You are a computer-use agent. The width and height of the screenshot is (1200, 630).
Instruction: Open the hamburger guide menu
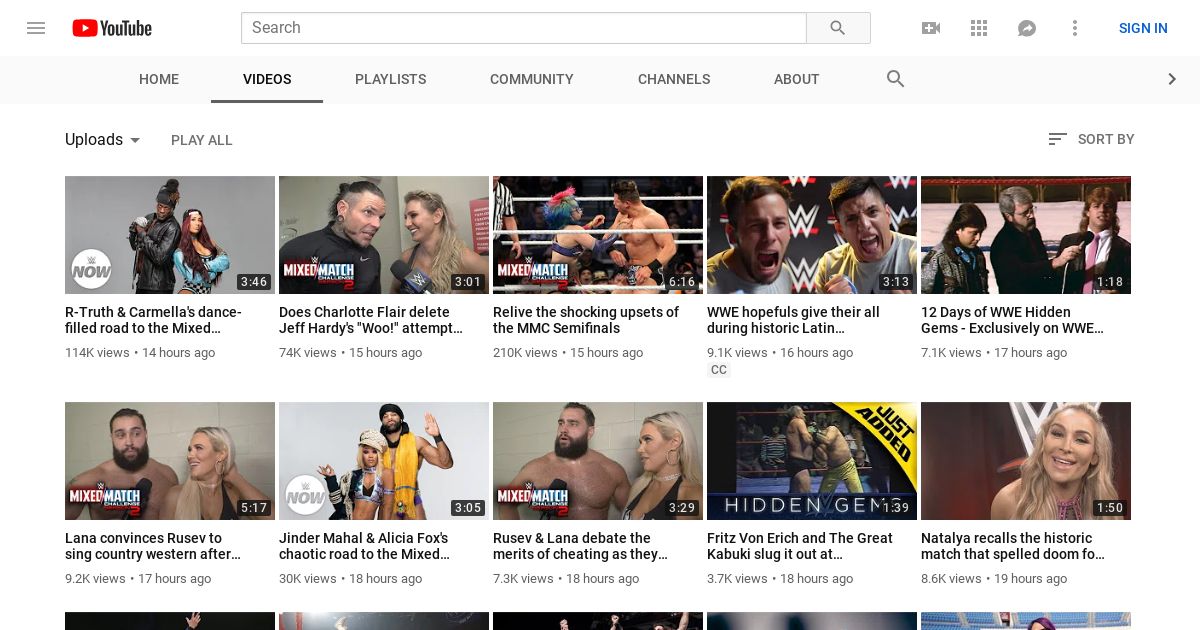pos(36,28)
